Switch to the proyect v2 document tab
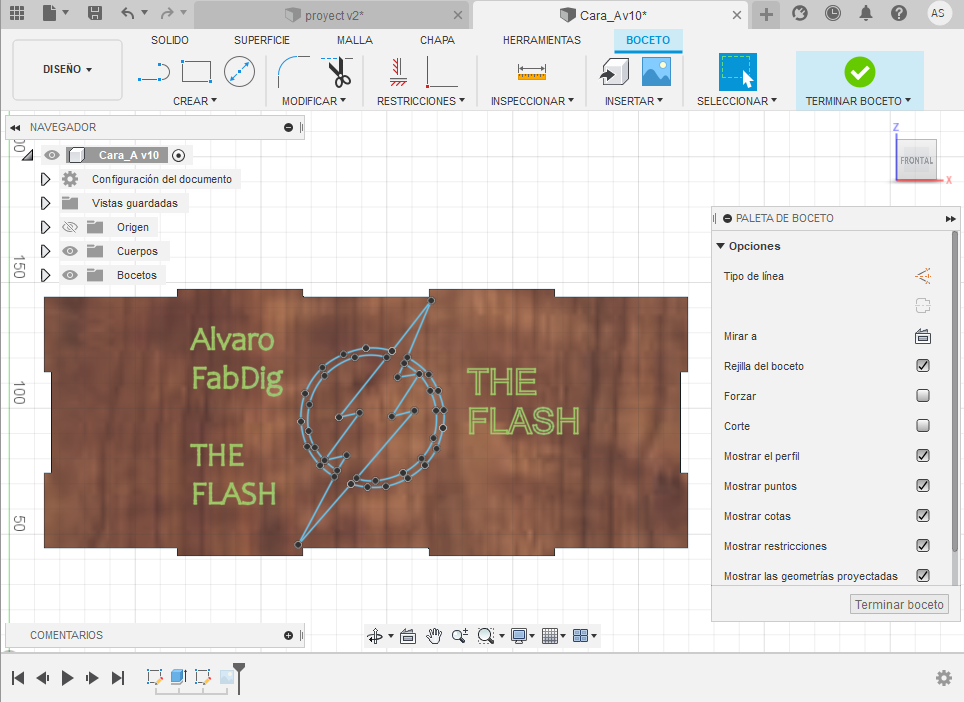 (334, 15)
